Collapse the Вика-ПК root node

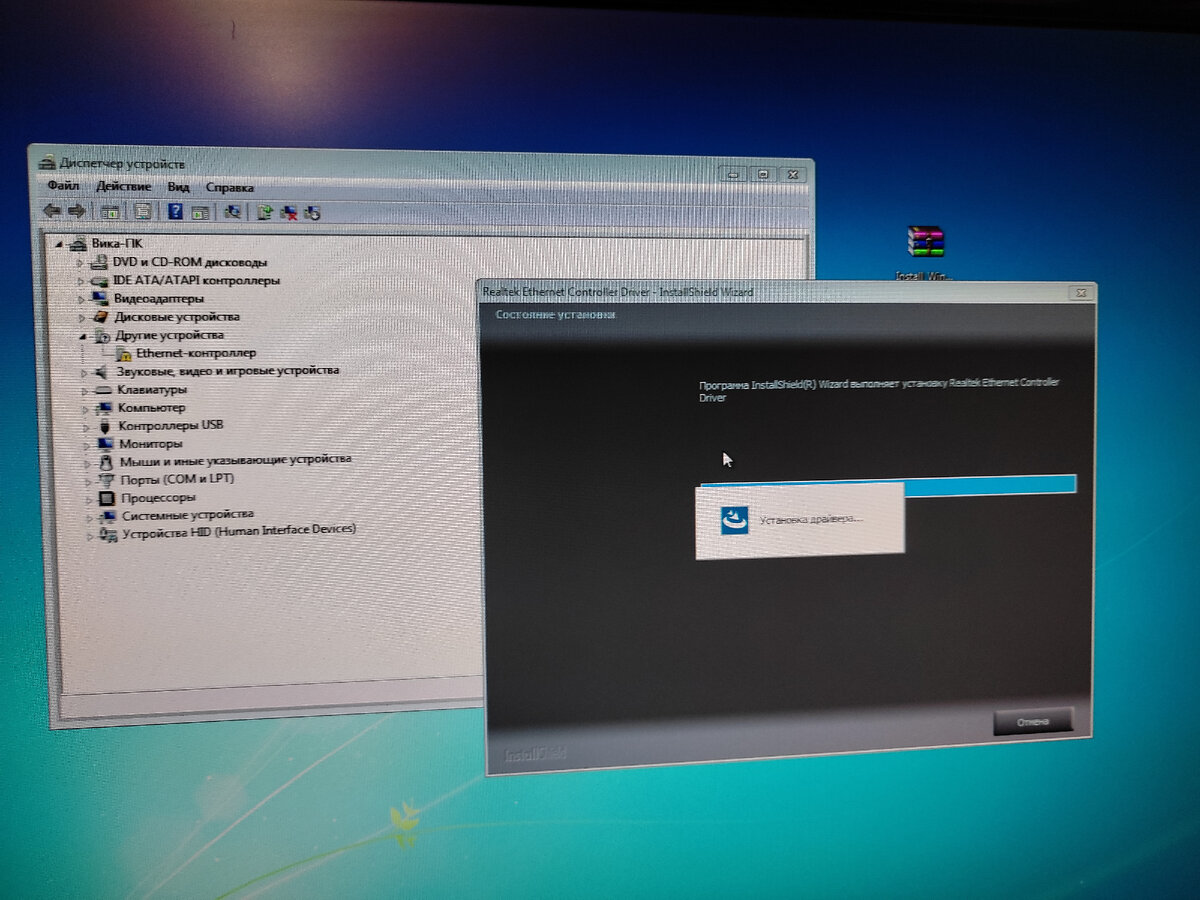click(59, 244)
